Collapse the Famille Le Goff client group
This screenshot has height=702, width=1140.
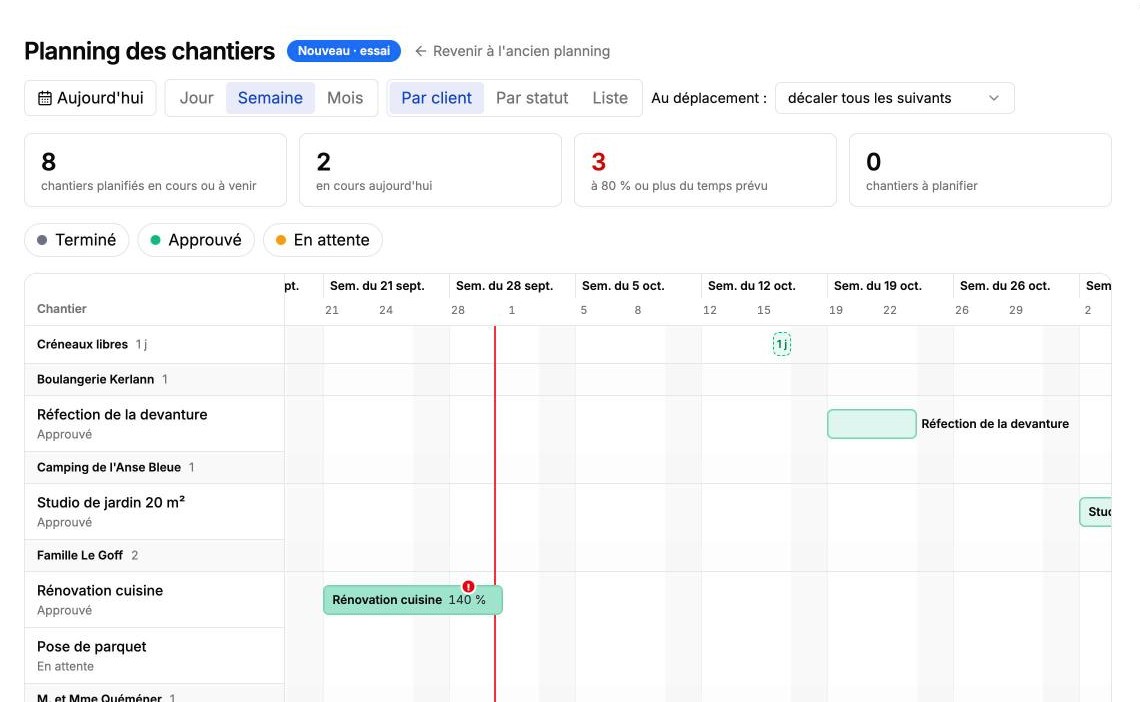tap(154, 555)
